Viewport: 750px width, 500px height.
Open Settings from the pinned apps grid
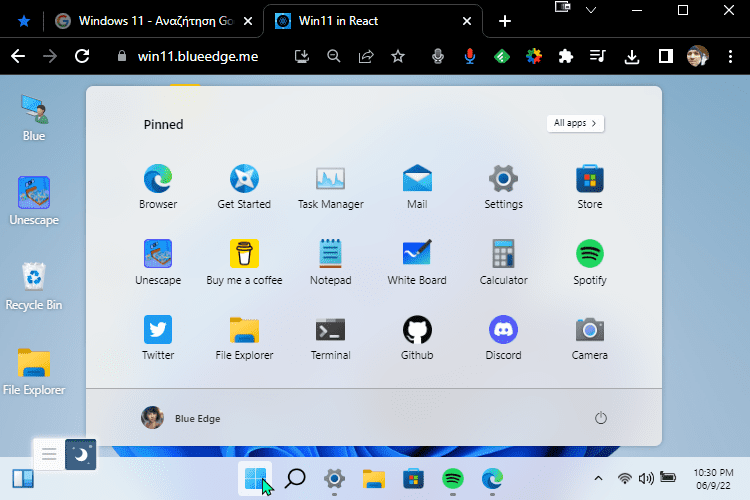click(503, 187)
